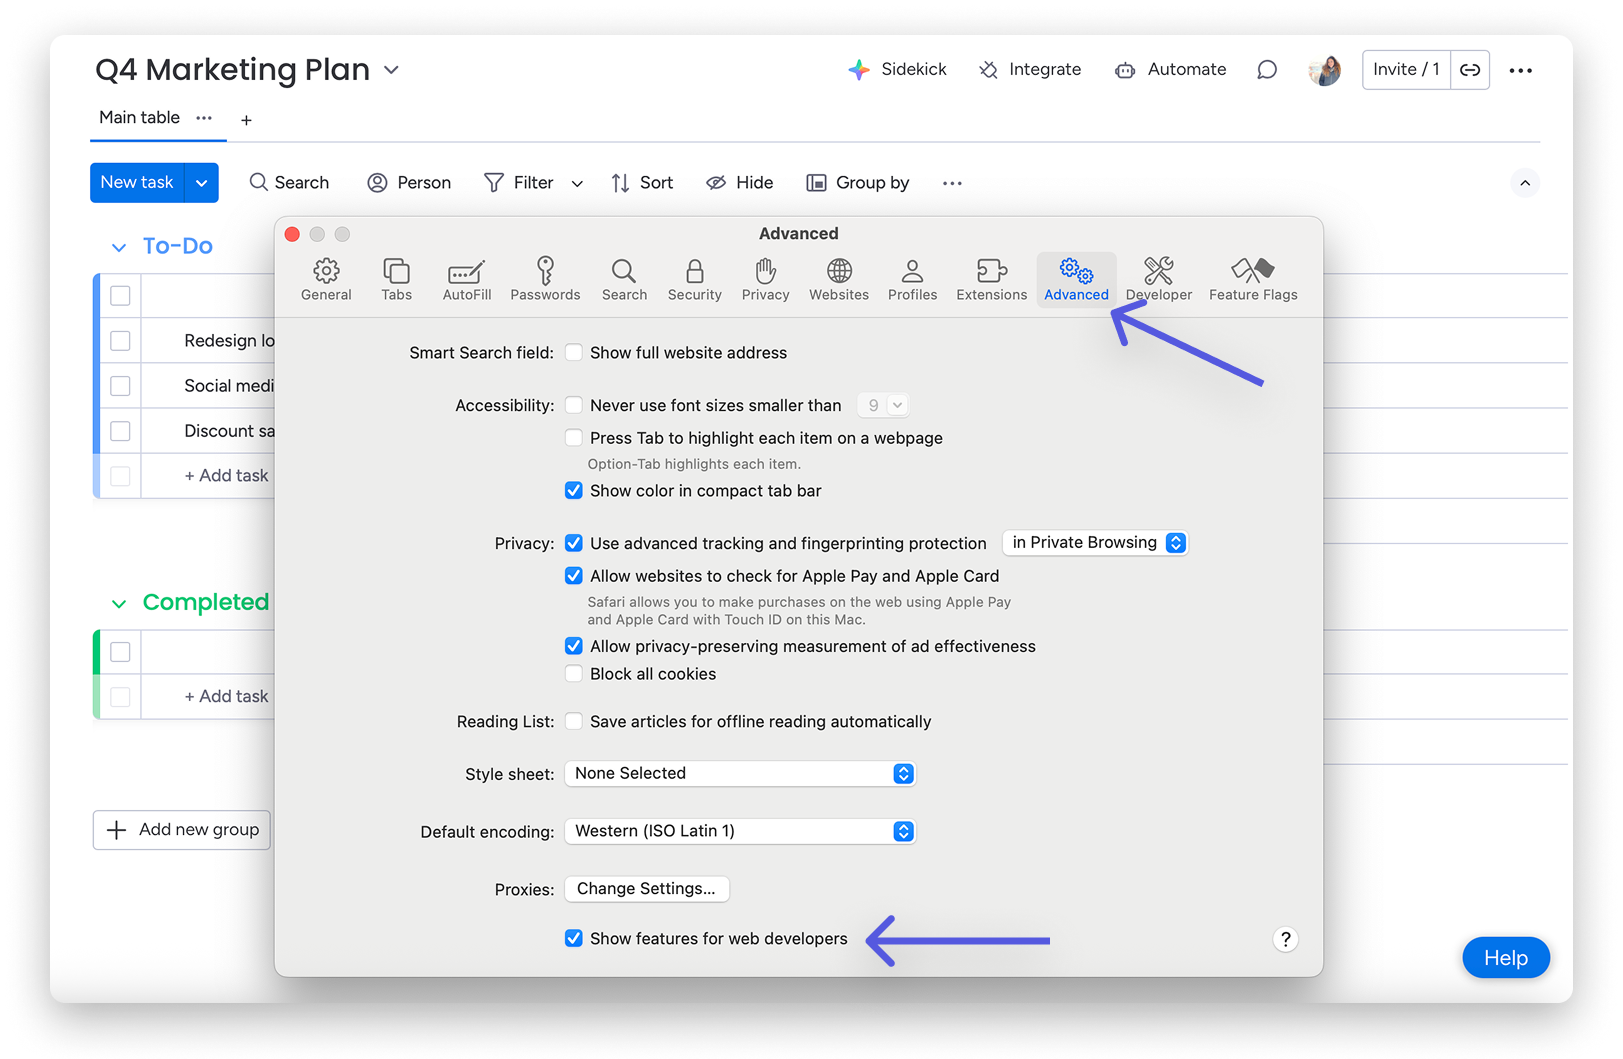Click the Sidekick icon
This screenshot has width=1623, height=1059.
coord(859,70)
